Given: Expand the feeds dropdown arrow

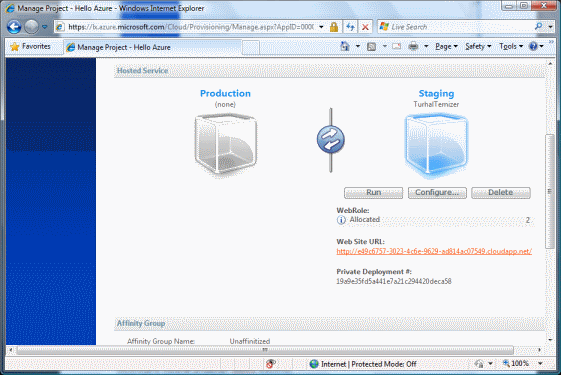Looking at the screenshot, I should (x=385, y=46).
